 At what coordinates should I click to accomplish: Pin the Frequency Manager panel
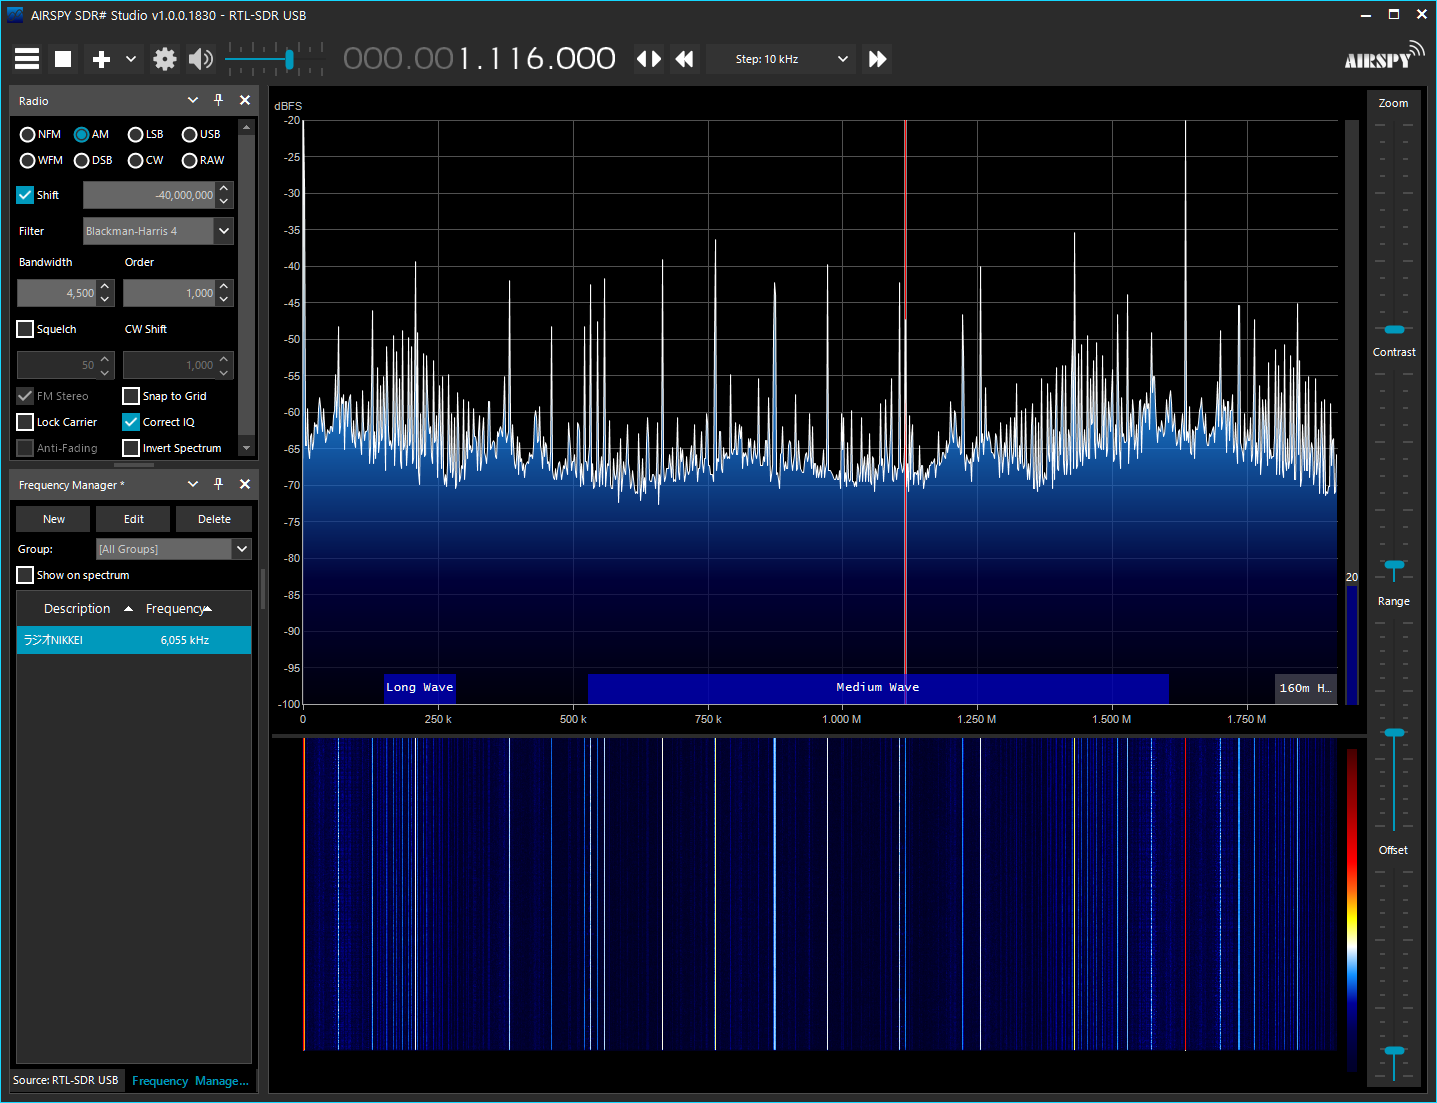(x=219, y=484)
